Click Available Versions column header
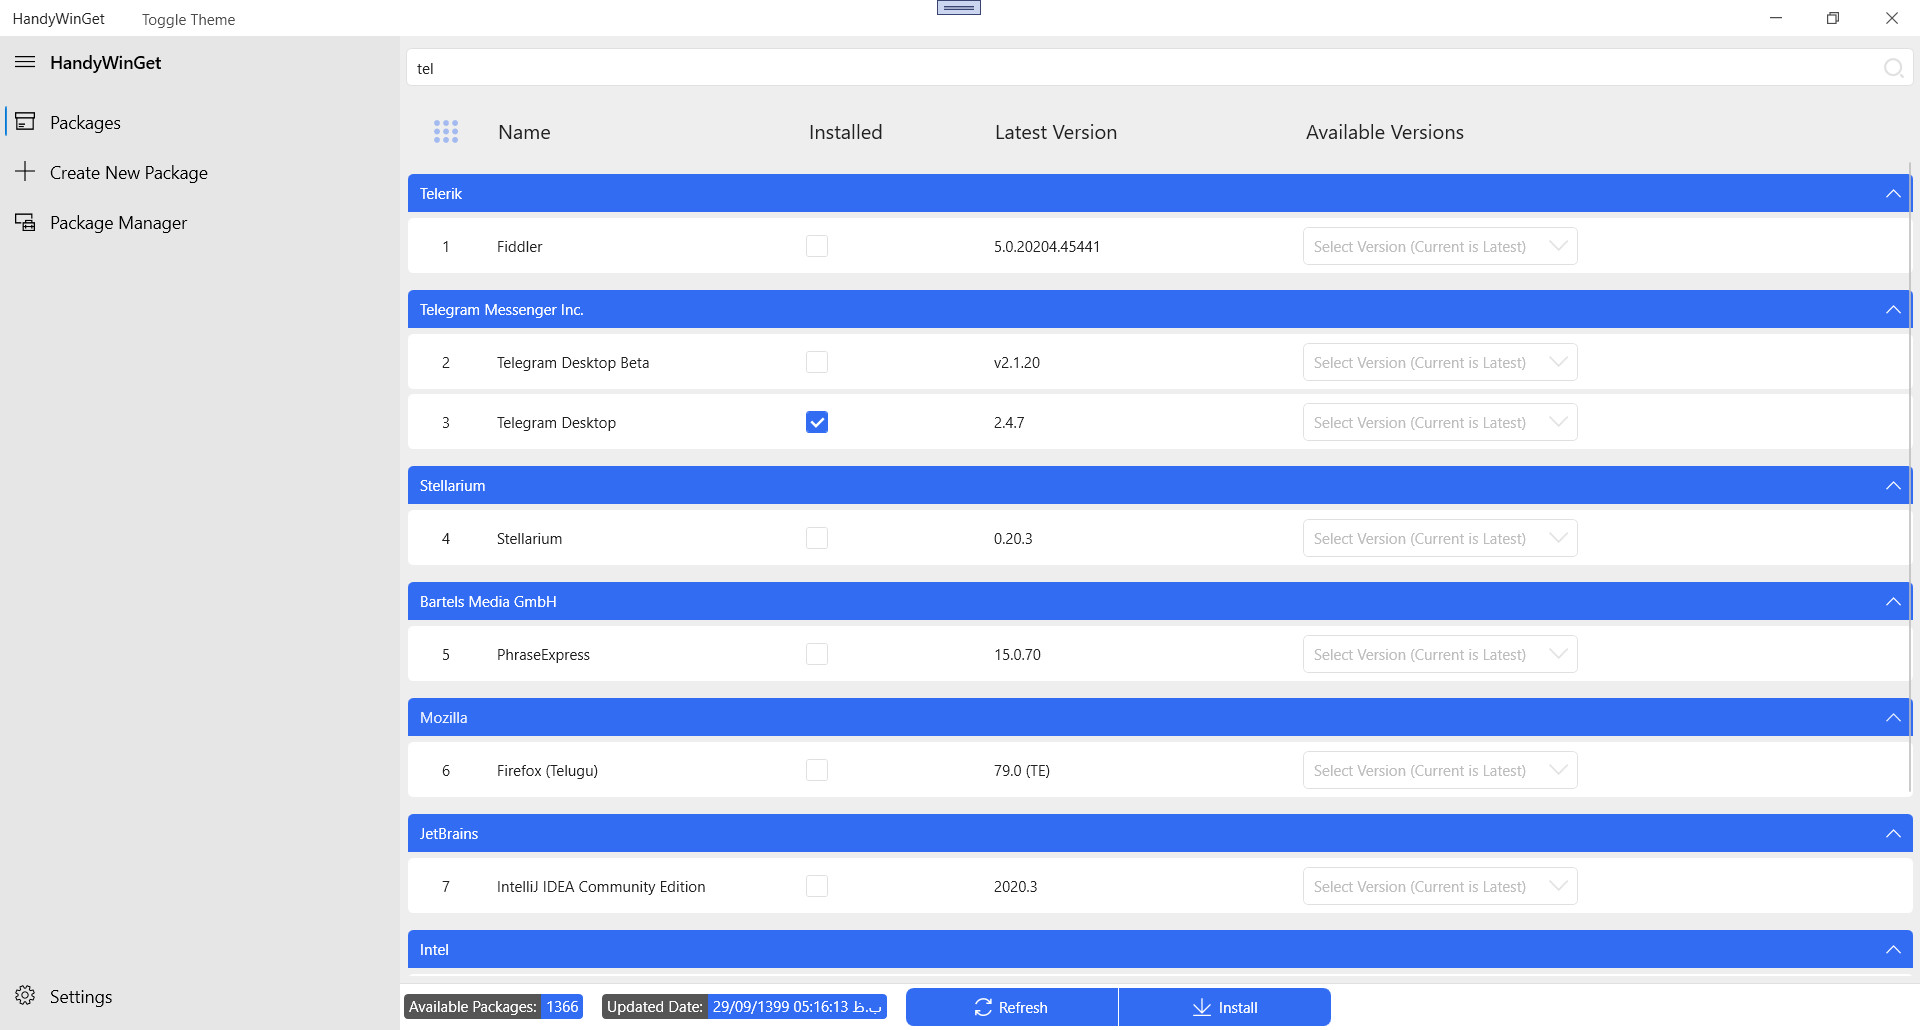 coord(1384,132)
